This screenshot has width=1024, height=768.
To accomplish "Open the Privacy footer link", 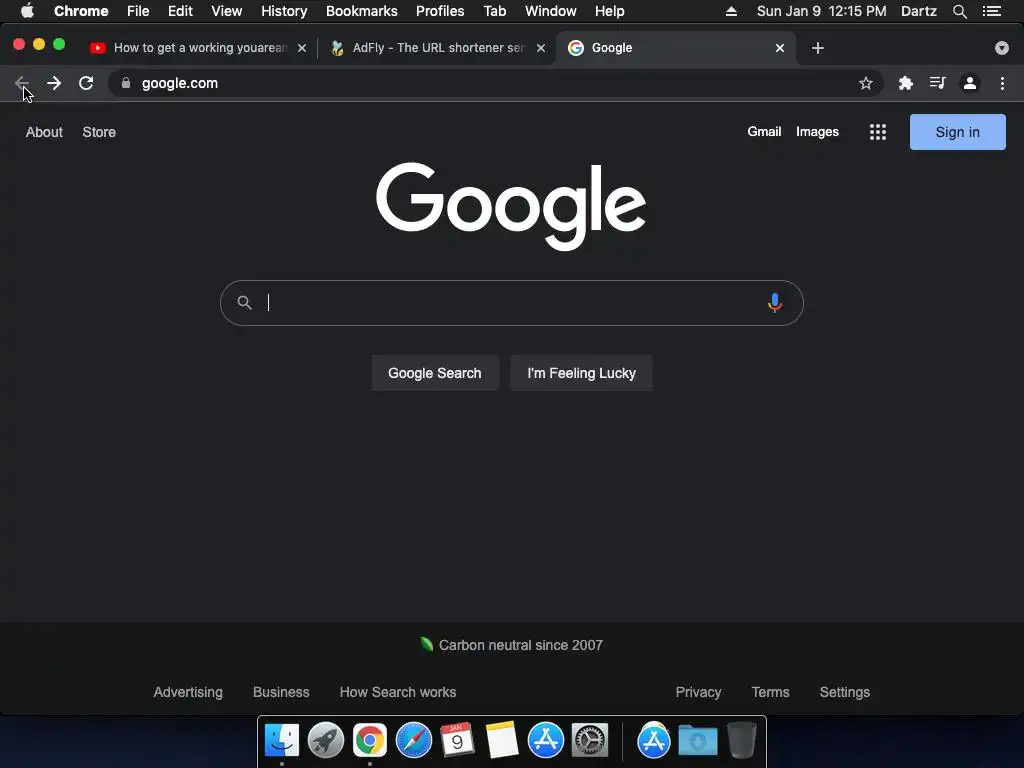I will [698, 692].
